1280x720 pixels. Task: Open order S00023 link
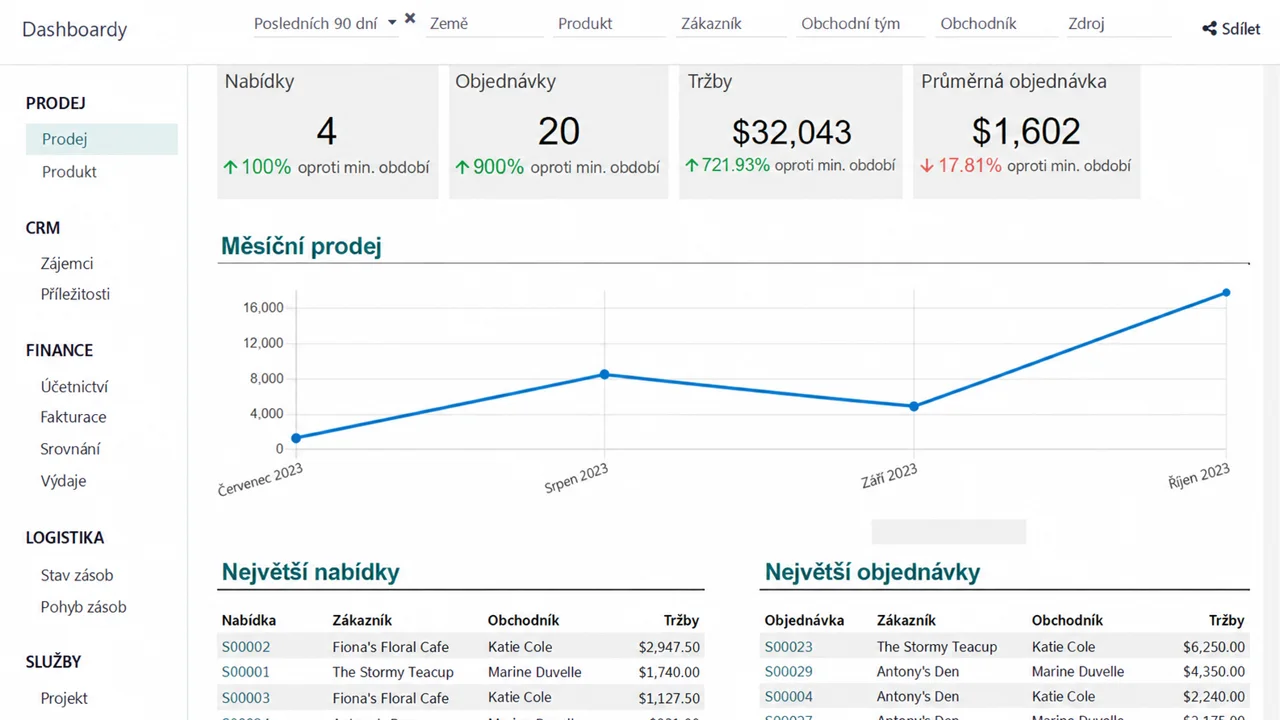tap(789, 647)
